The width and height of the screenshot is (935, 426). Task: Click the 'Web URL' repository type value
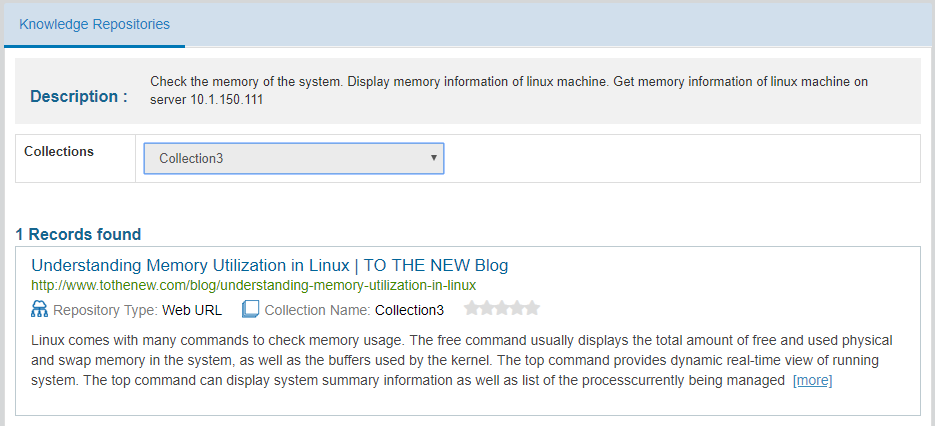(192, 310)
